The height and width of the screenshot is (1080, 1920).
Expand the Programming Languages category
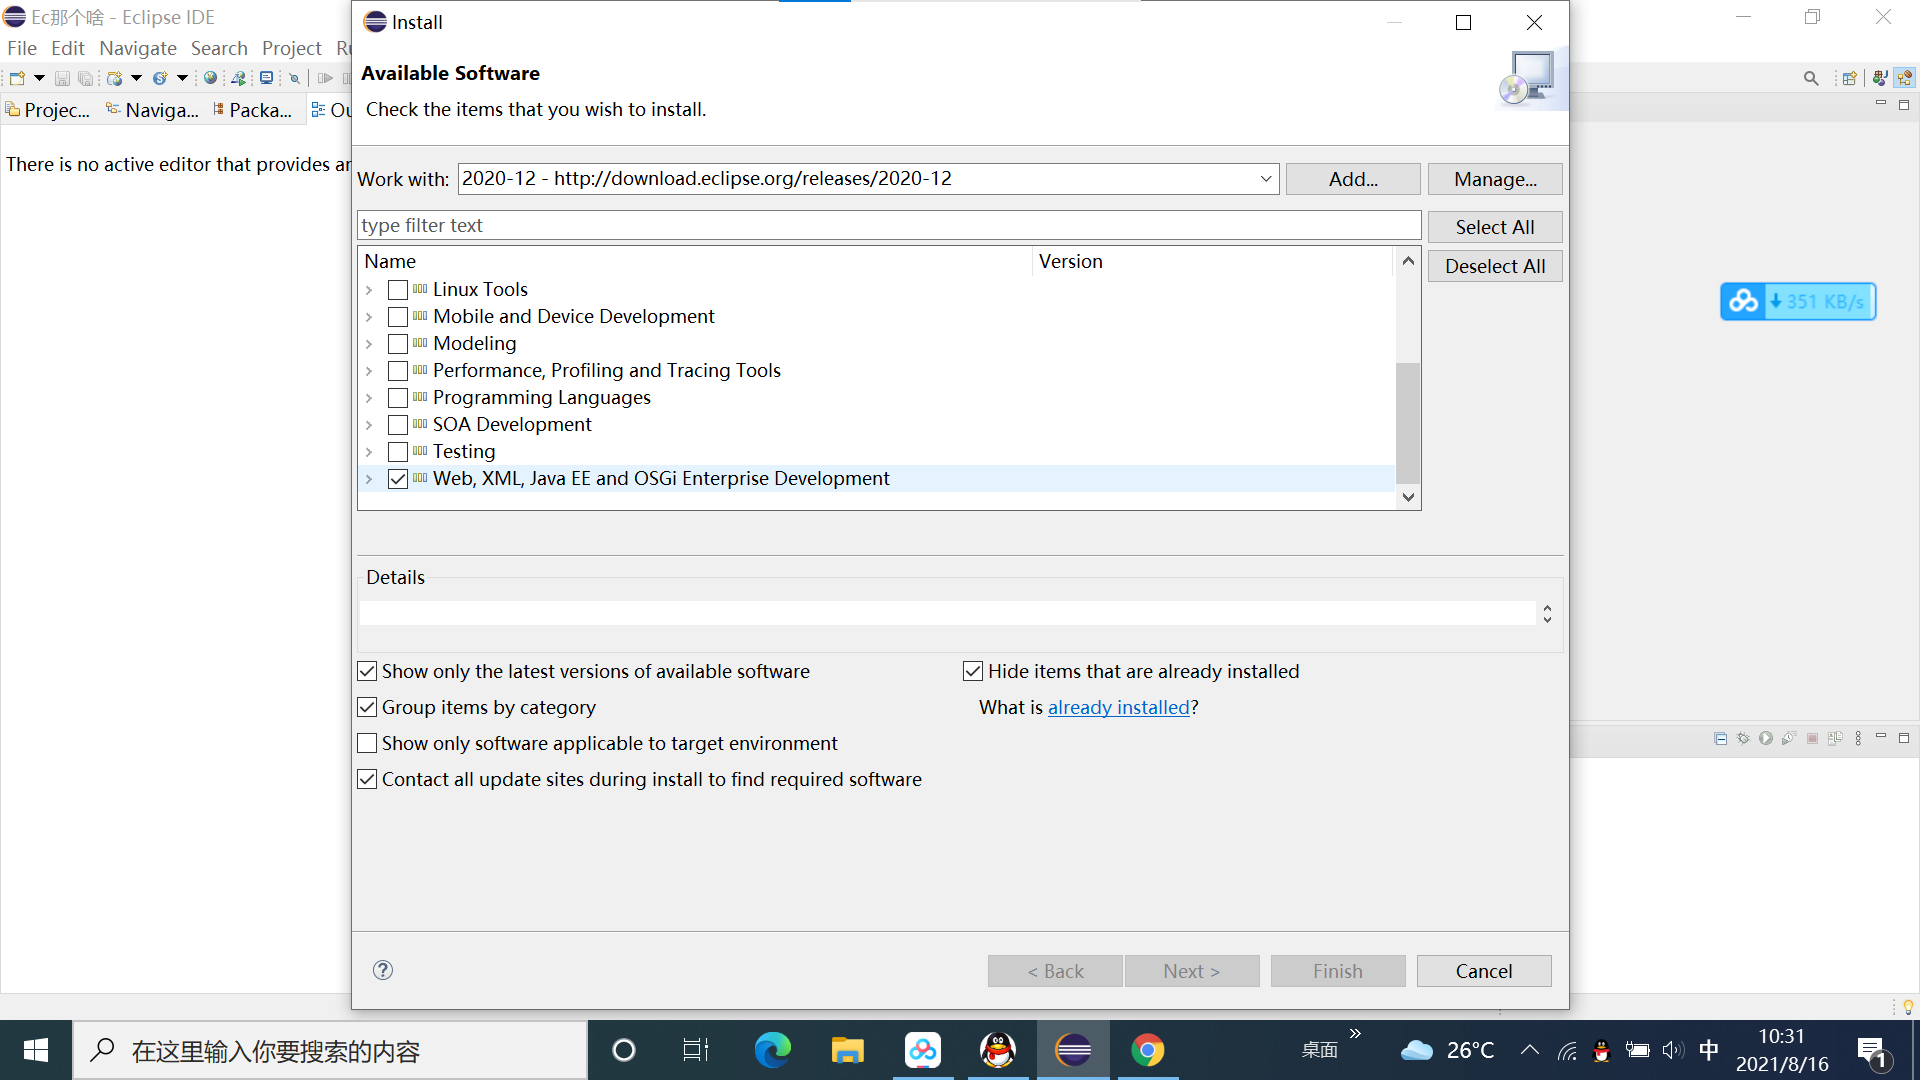pos(371,397)
